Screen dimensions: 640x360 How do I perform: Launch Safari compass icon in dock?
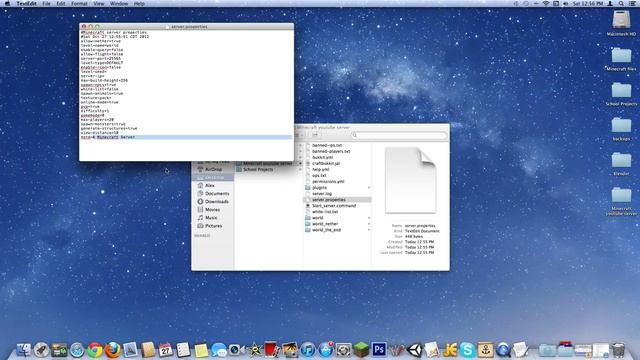point(77,350)
